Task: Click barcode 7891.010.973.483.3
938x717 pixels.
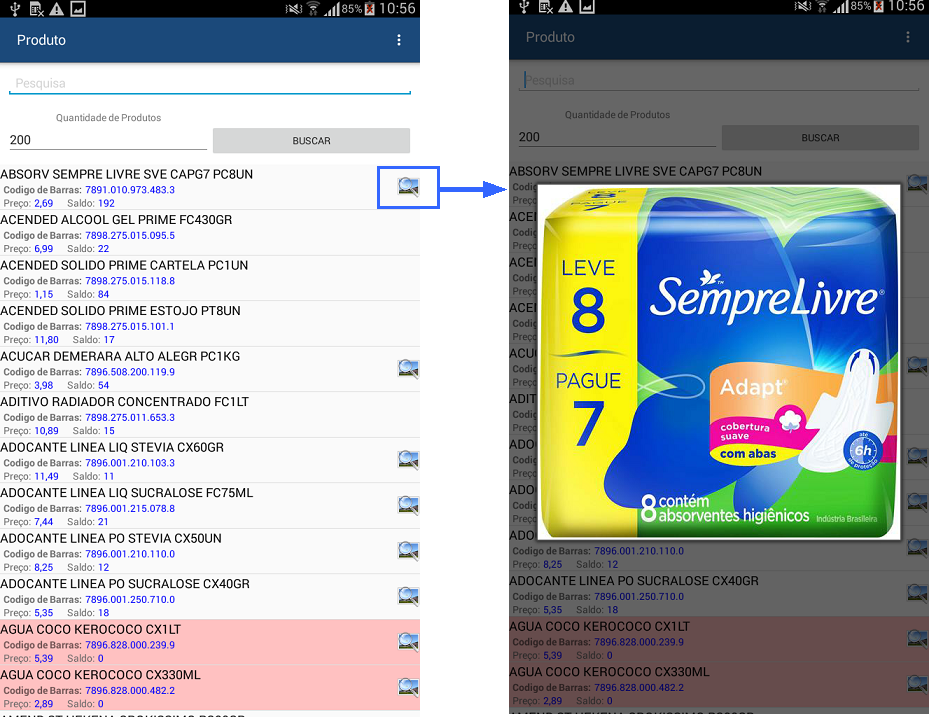Action: click(130, 190)
